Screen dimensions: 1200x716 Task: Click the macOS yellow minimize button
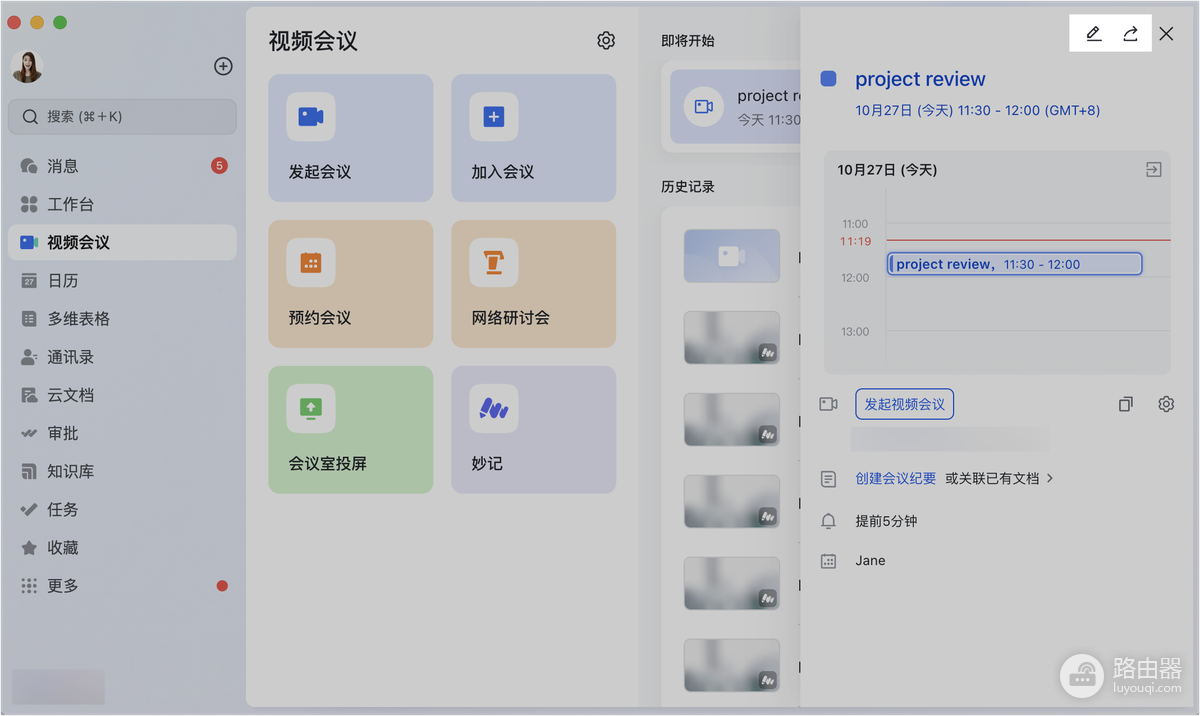pyautogui.click(x=37, y=22)
